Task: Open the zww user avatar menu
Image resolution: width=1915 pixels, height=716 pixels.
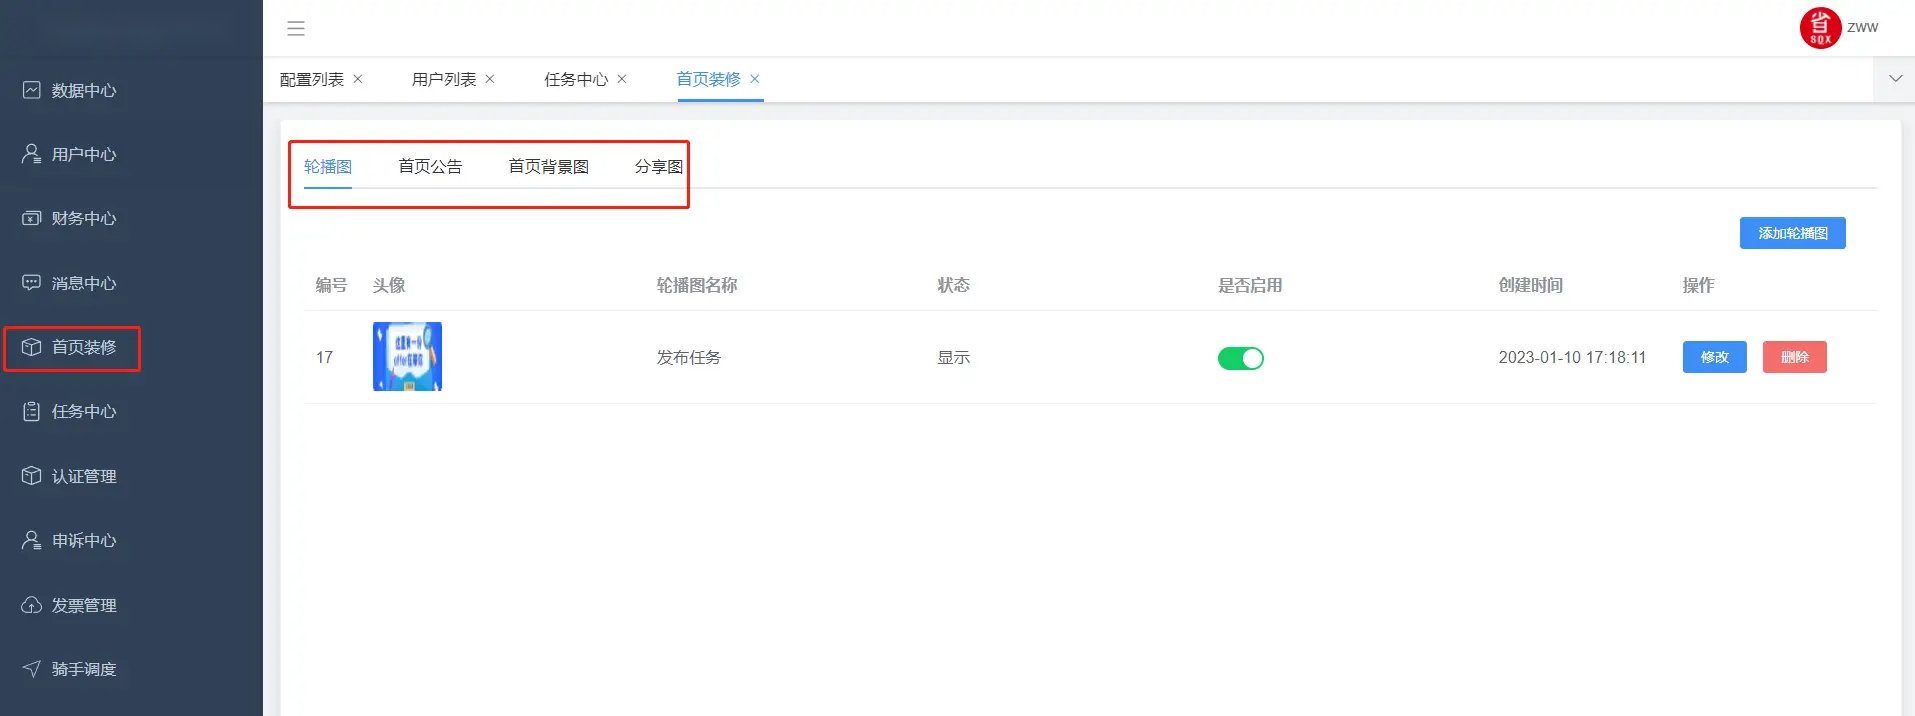Action: pyautogui.click(x=1820, y=28)
